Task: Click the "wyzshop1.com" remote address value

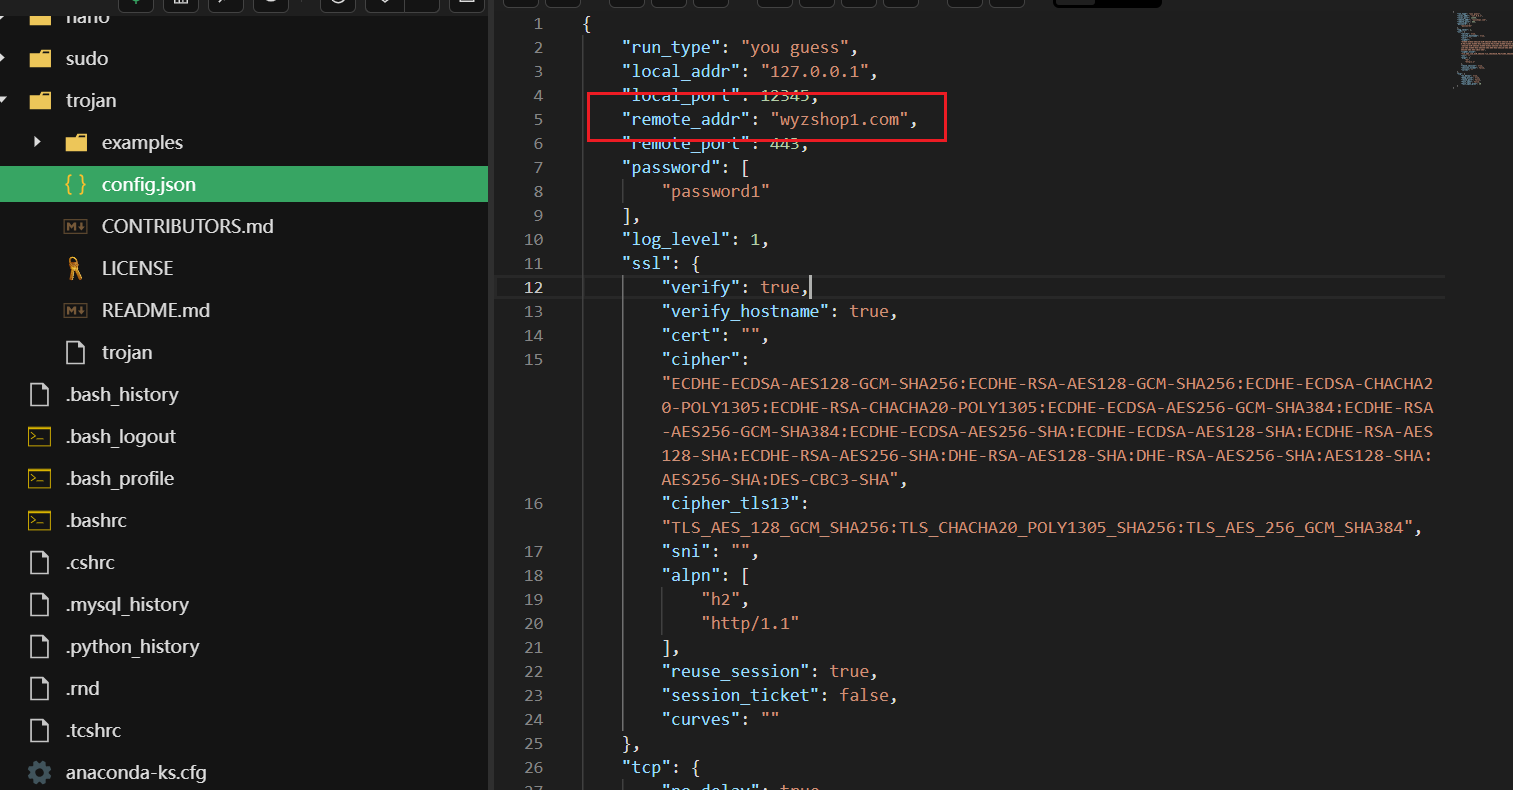Action: [x=839, y=119]
